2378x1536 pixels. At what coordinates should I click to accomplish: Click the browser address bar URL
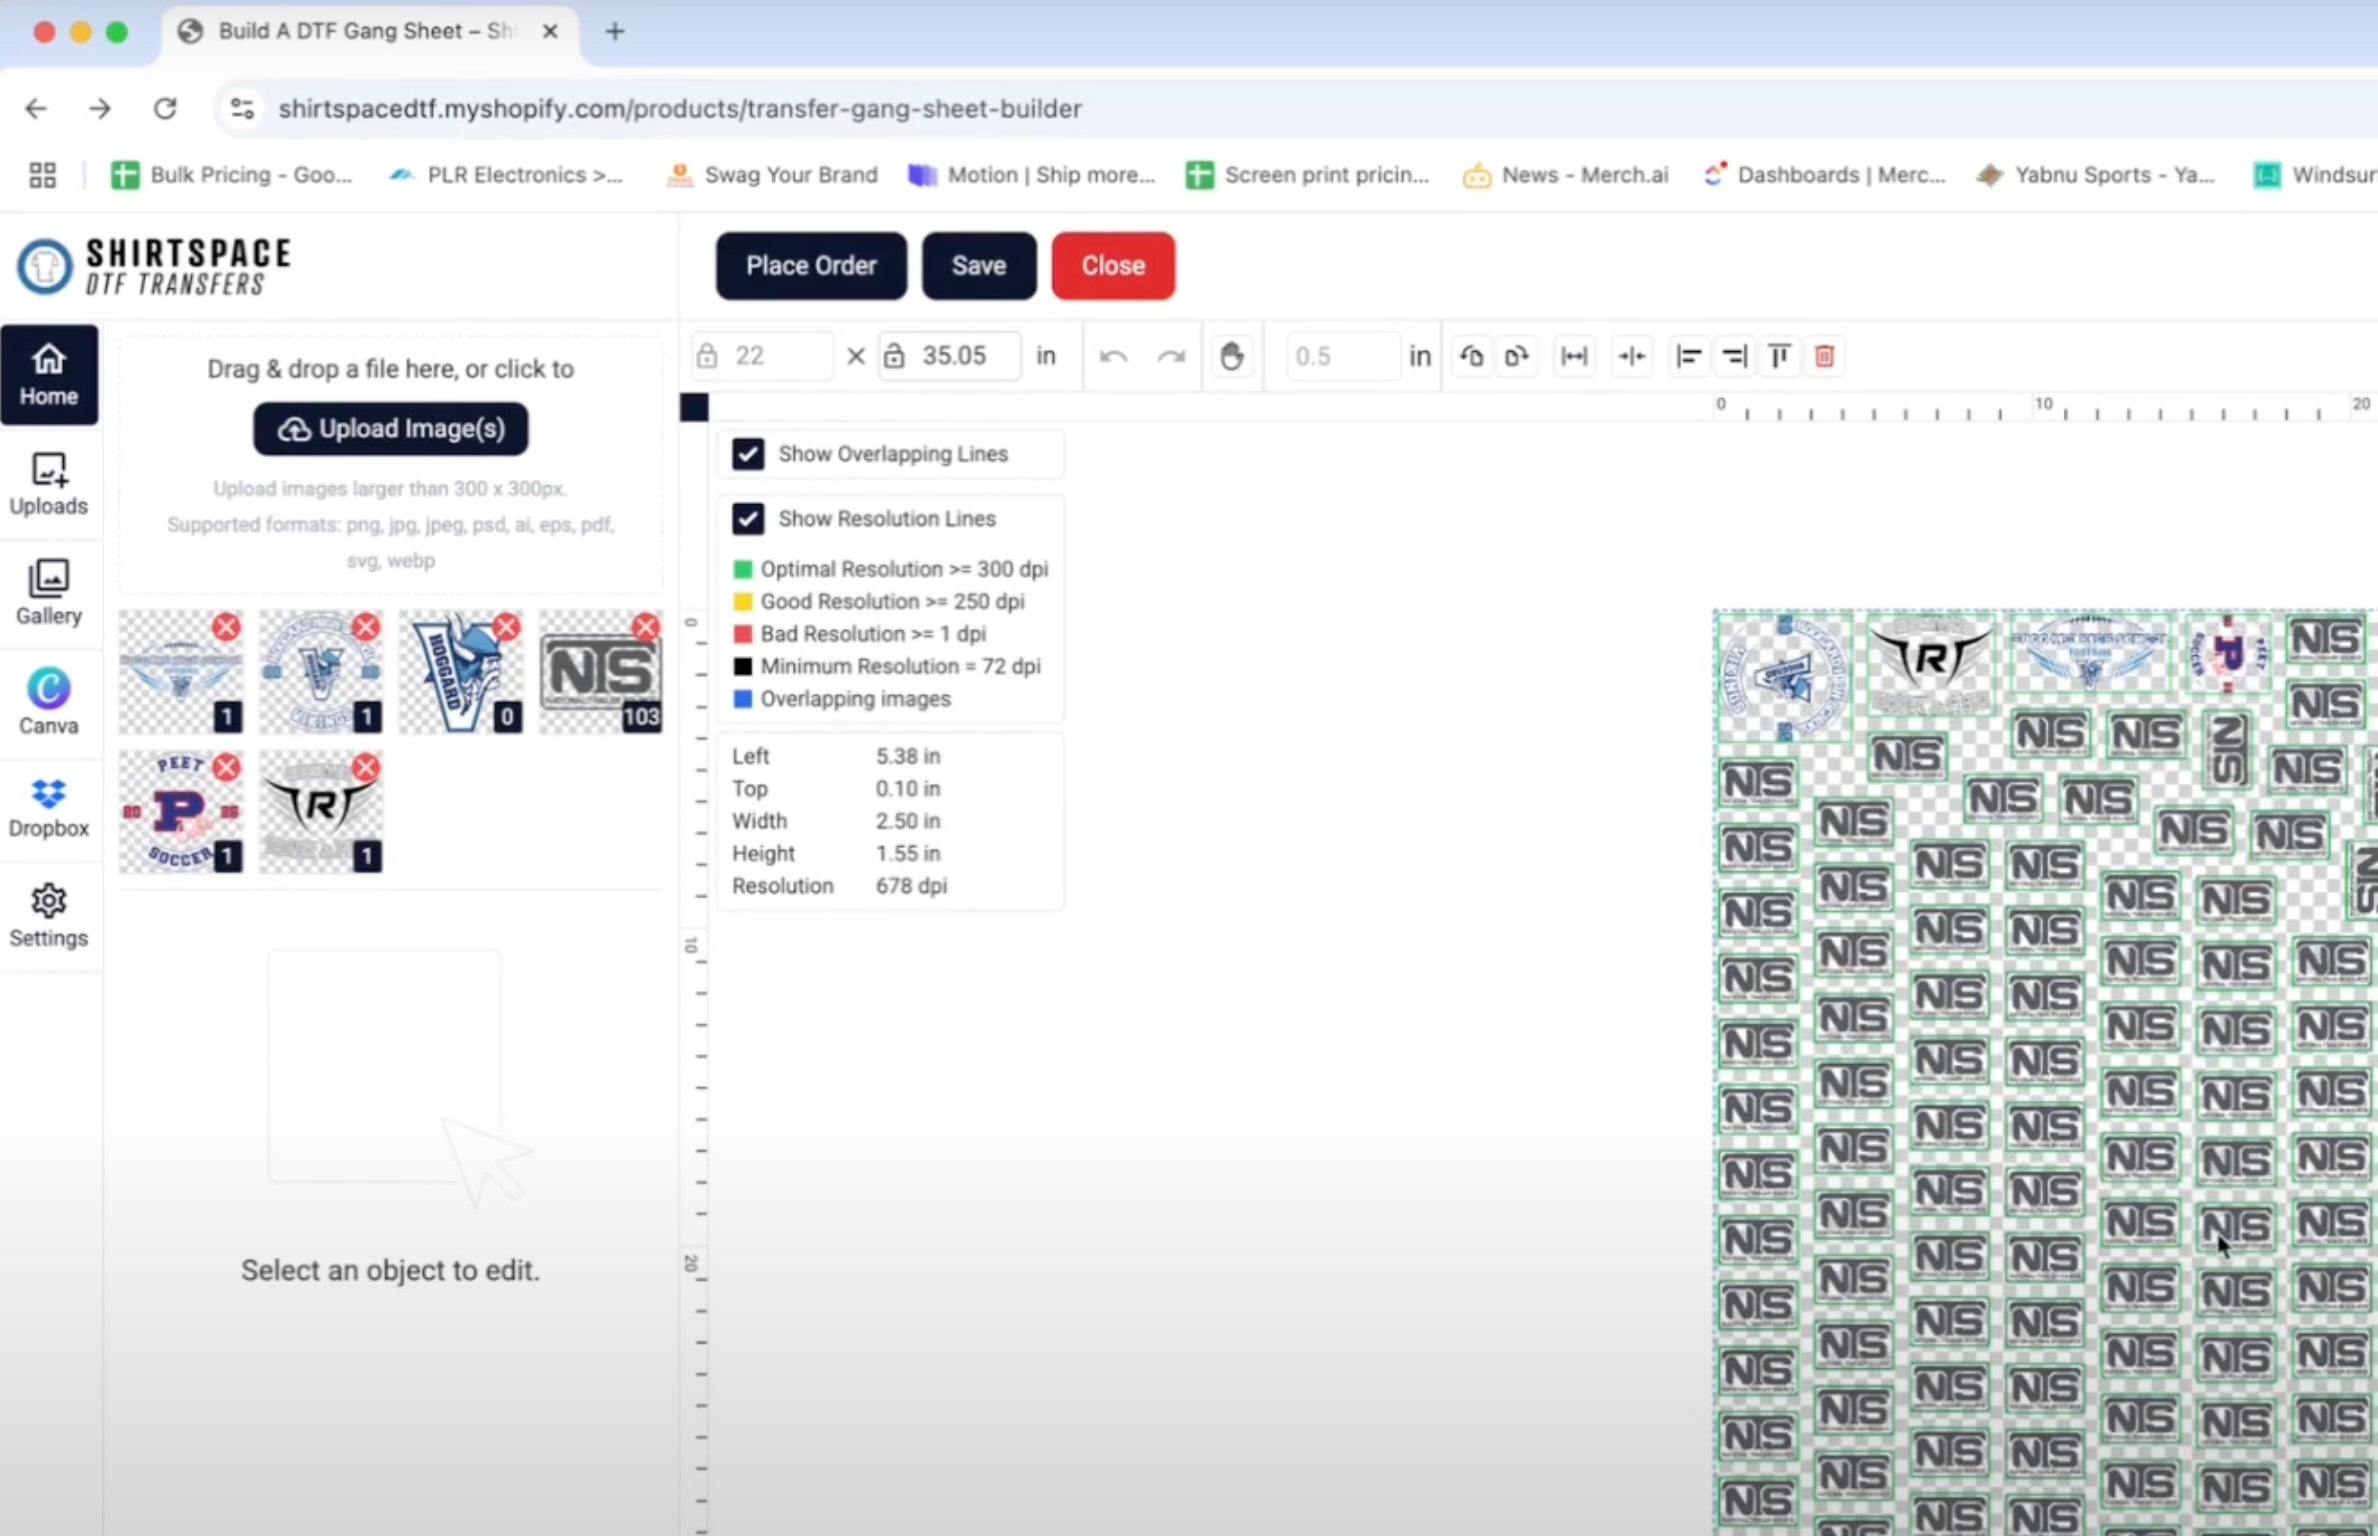(x=680, y=108)
